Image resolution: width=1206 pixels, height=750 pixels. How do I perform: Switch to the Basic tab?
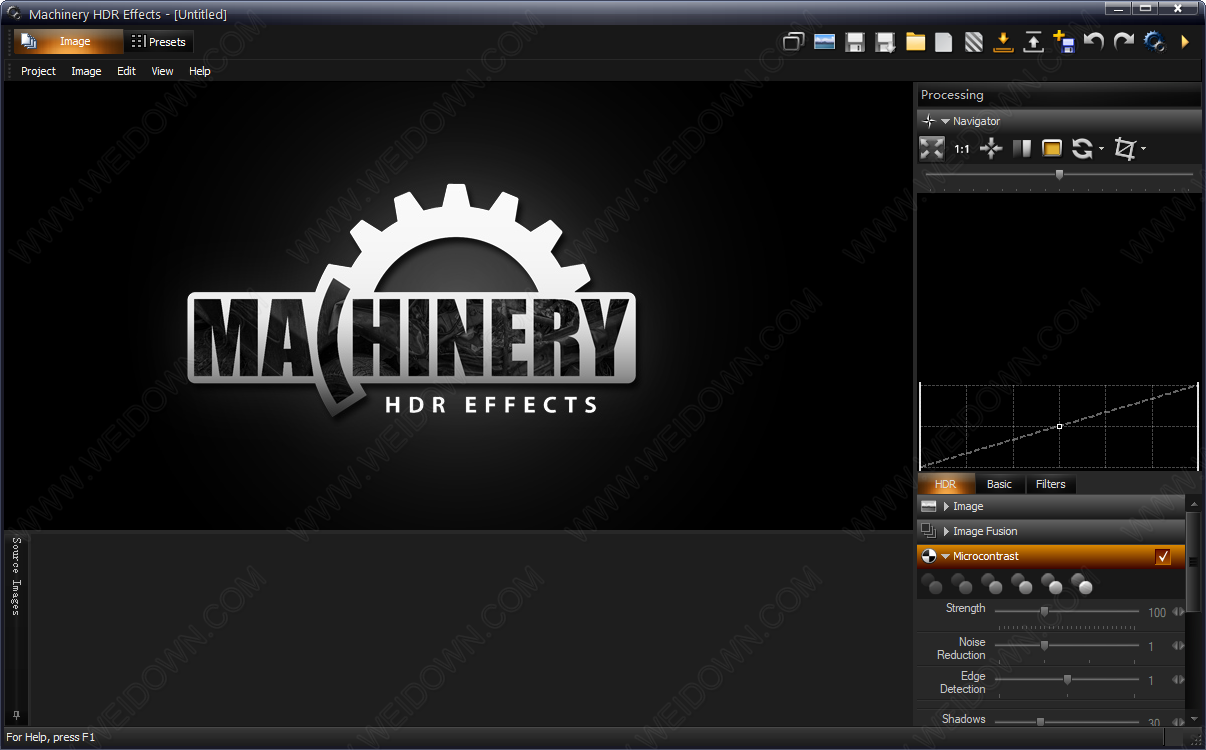point(999,484)
